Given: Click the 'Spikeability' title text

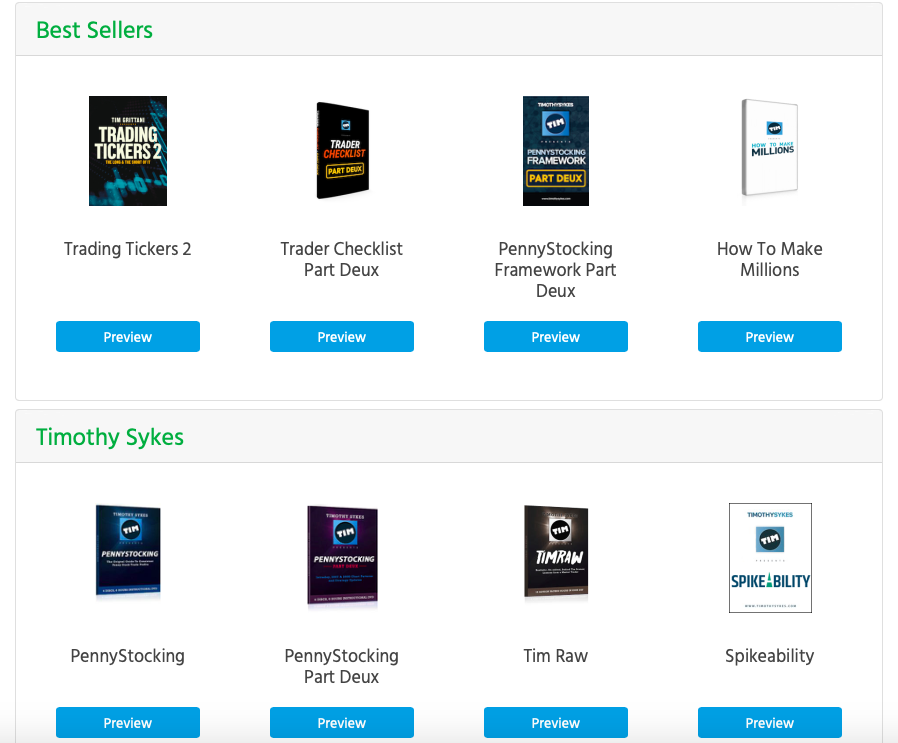Looking at the screenshot, I should coord(770,656).
